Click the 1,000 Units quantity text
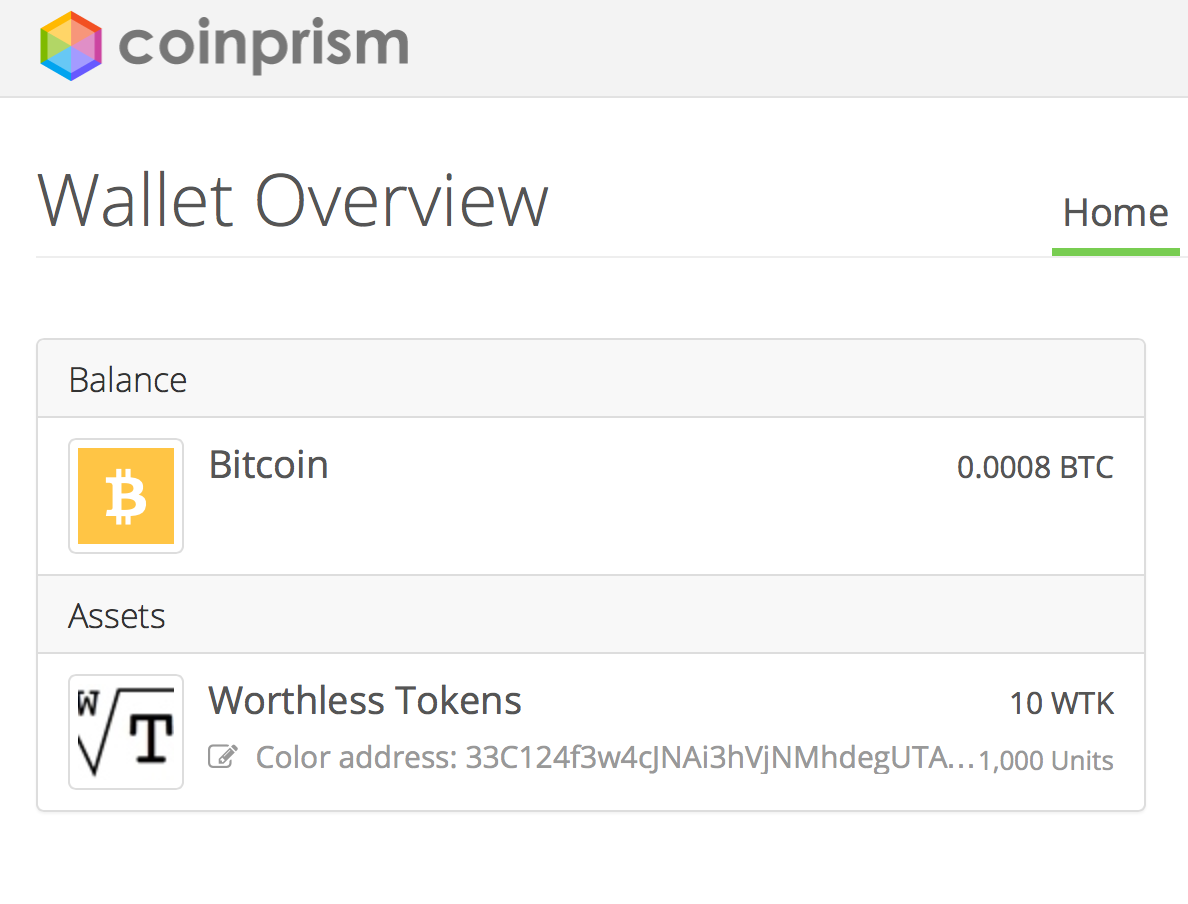1188x904 pixels. pyautogui.click(x=1046, y=760)
